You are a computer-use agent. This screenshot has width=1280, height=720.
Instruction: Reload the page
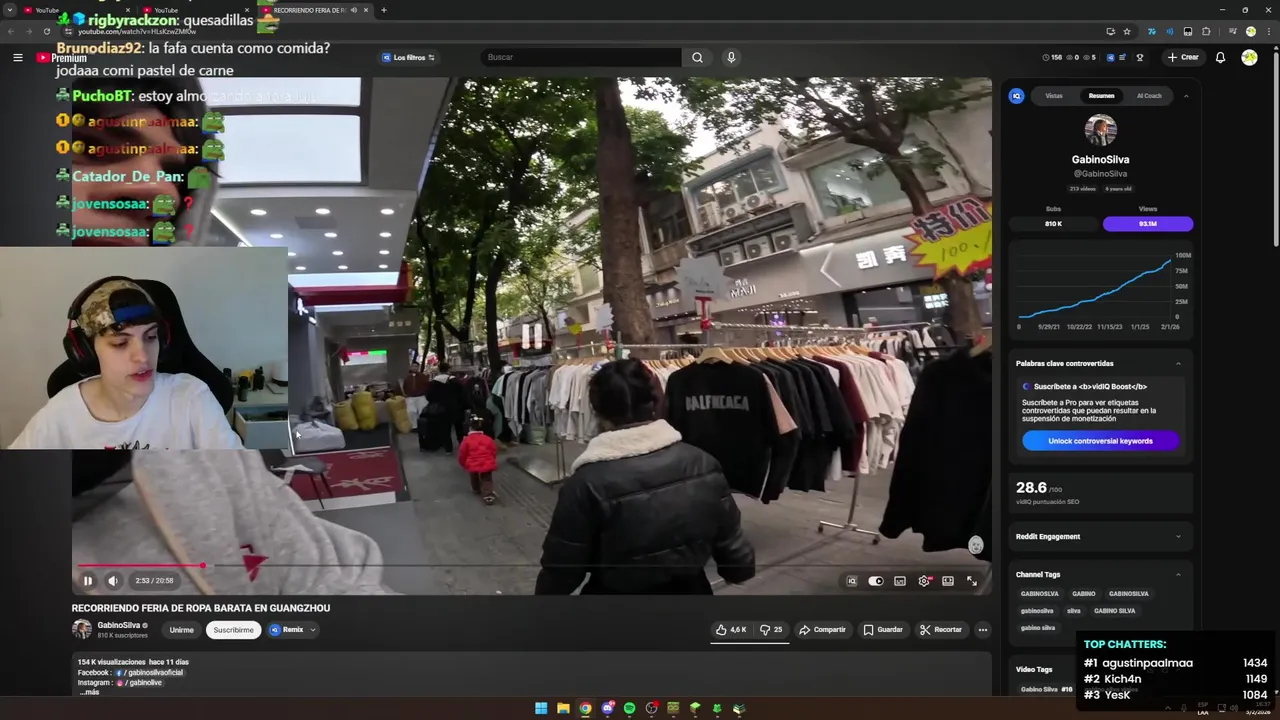coord(47,31)
